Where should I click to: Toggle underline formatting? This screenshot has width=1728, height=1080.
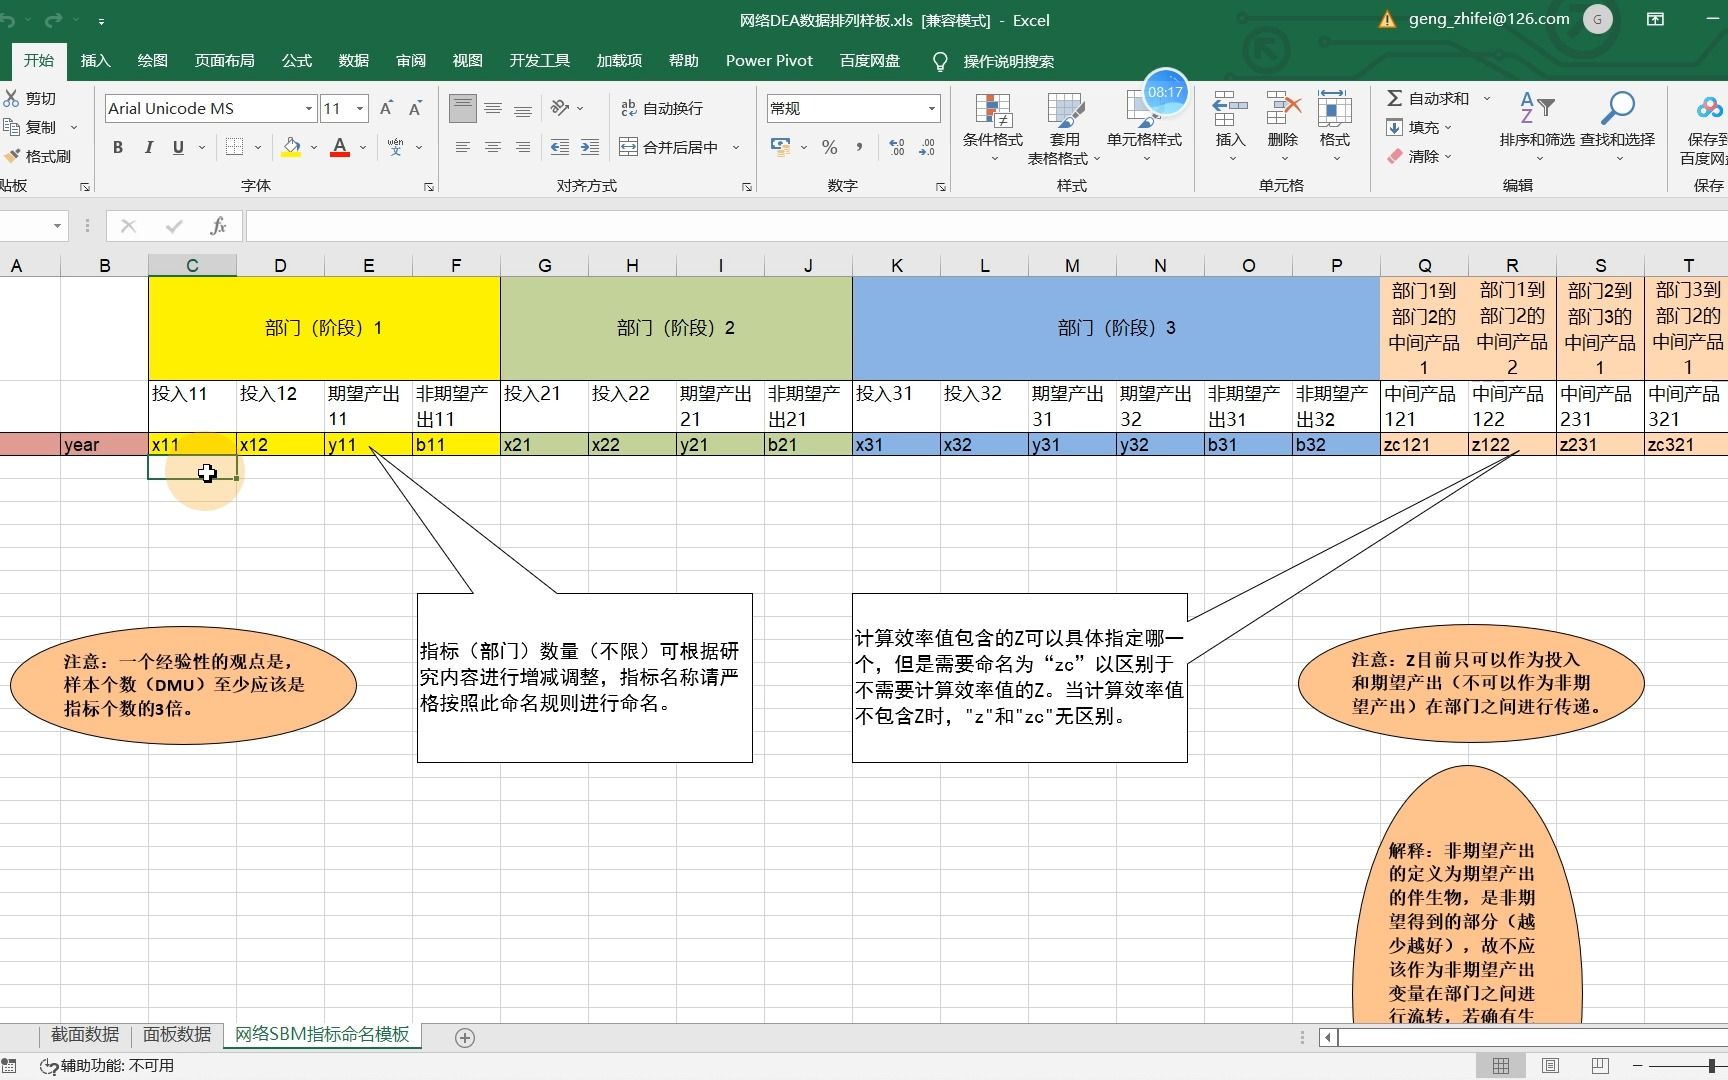pyautogui.click(x=178, y=147)
